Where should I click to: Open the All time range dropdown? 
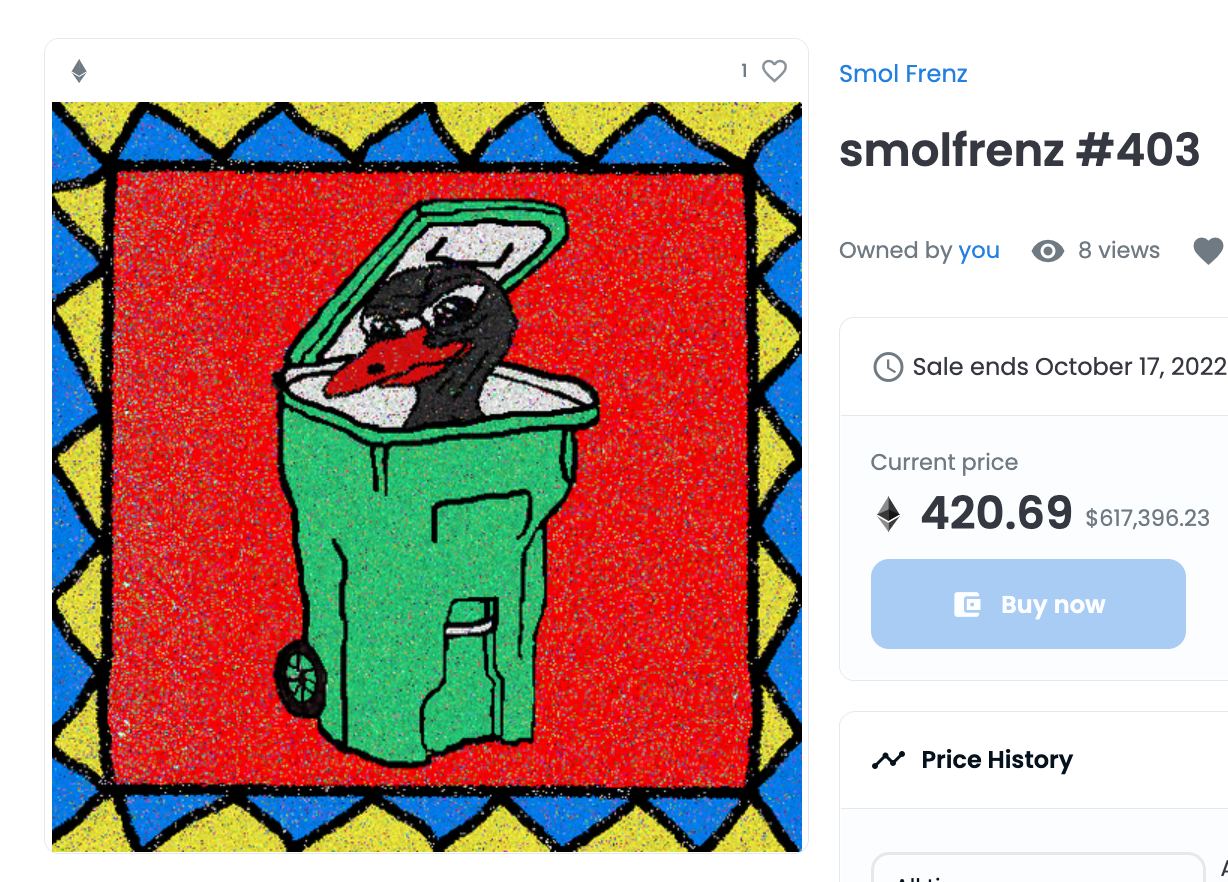click(1038, 867)
